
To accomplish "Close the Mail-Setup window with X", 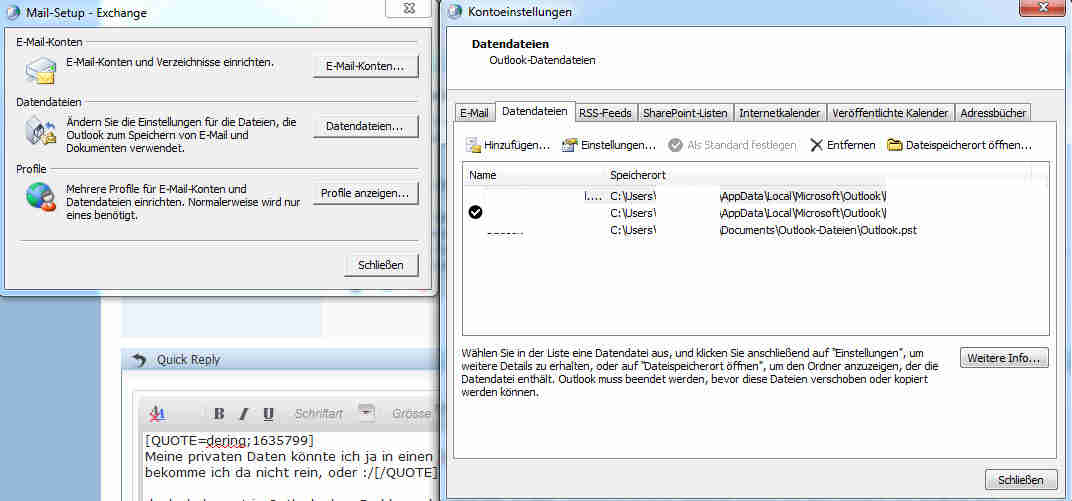I will click(409, 8).
